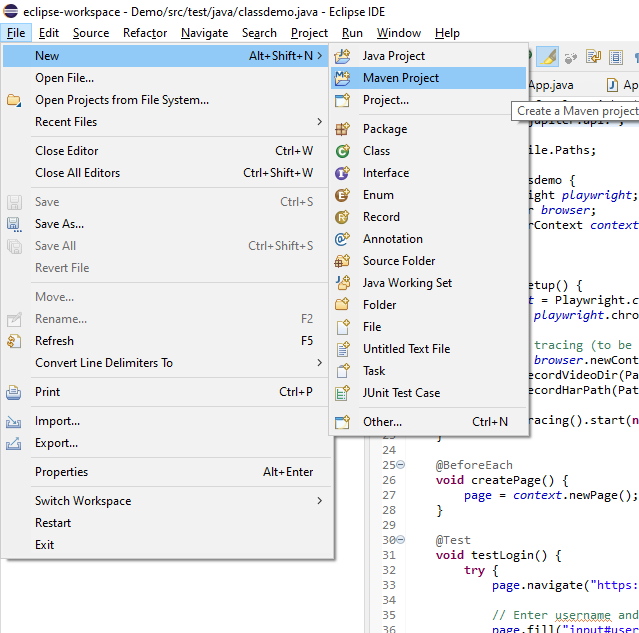Viewport: 639px width, 633px height.
Task: Open Properties from File menu
Action: click(x=165, y=472)
